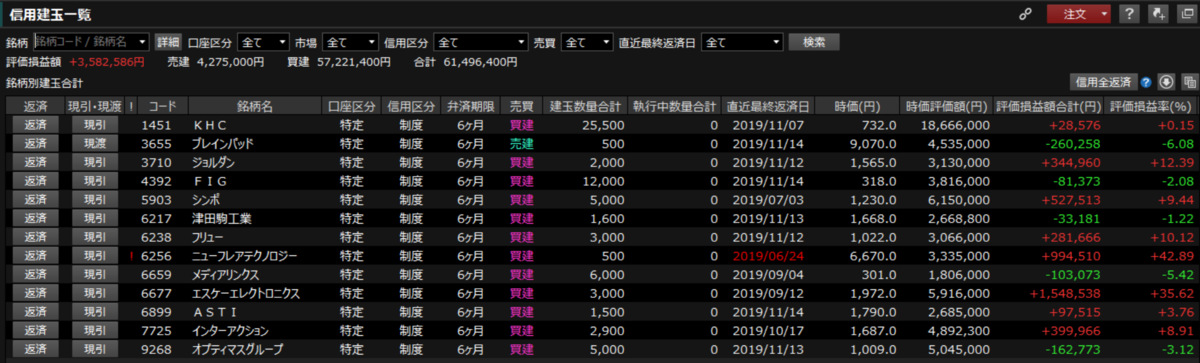Click 返済 button for ジョルダン row
This screenshot has width=1200, height=363.
tap(35, 162)
